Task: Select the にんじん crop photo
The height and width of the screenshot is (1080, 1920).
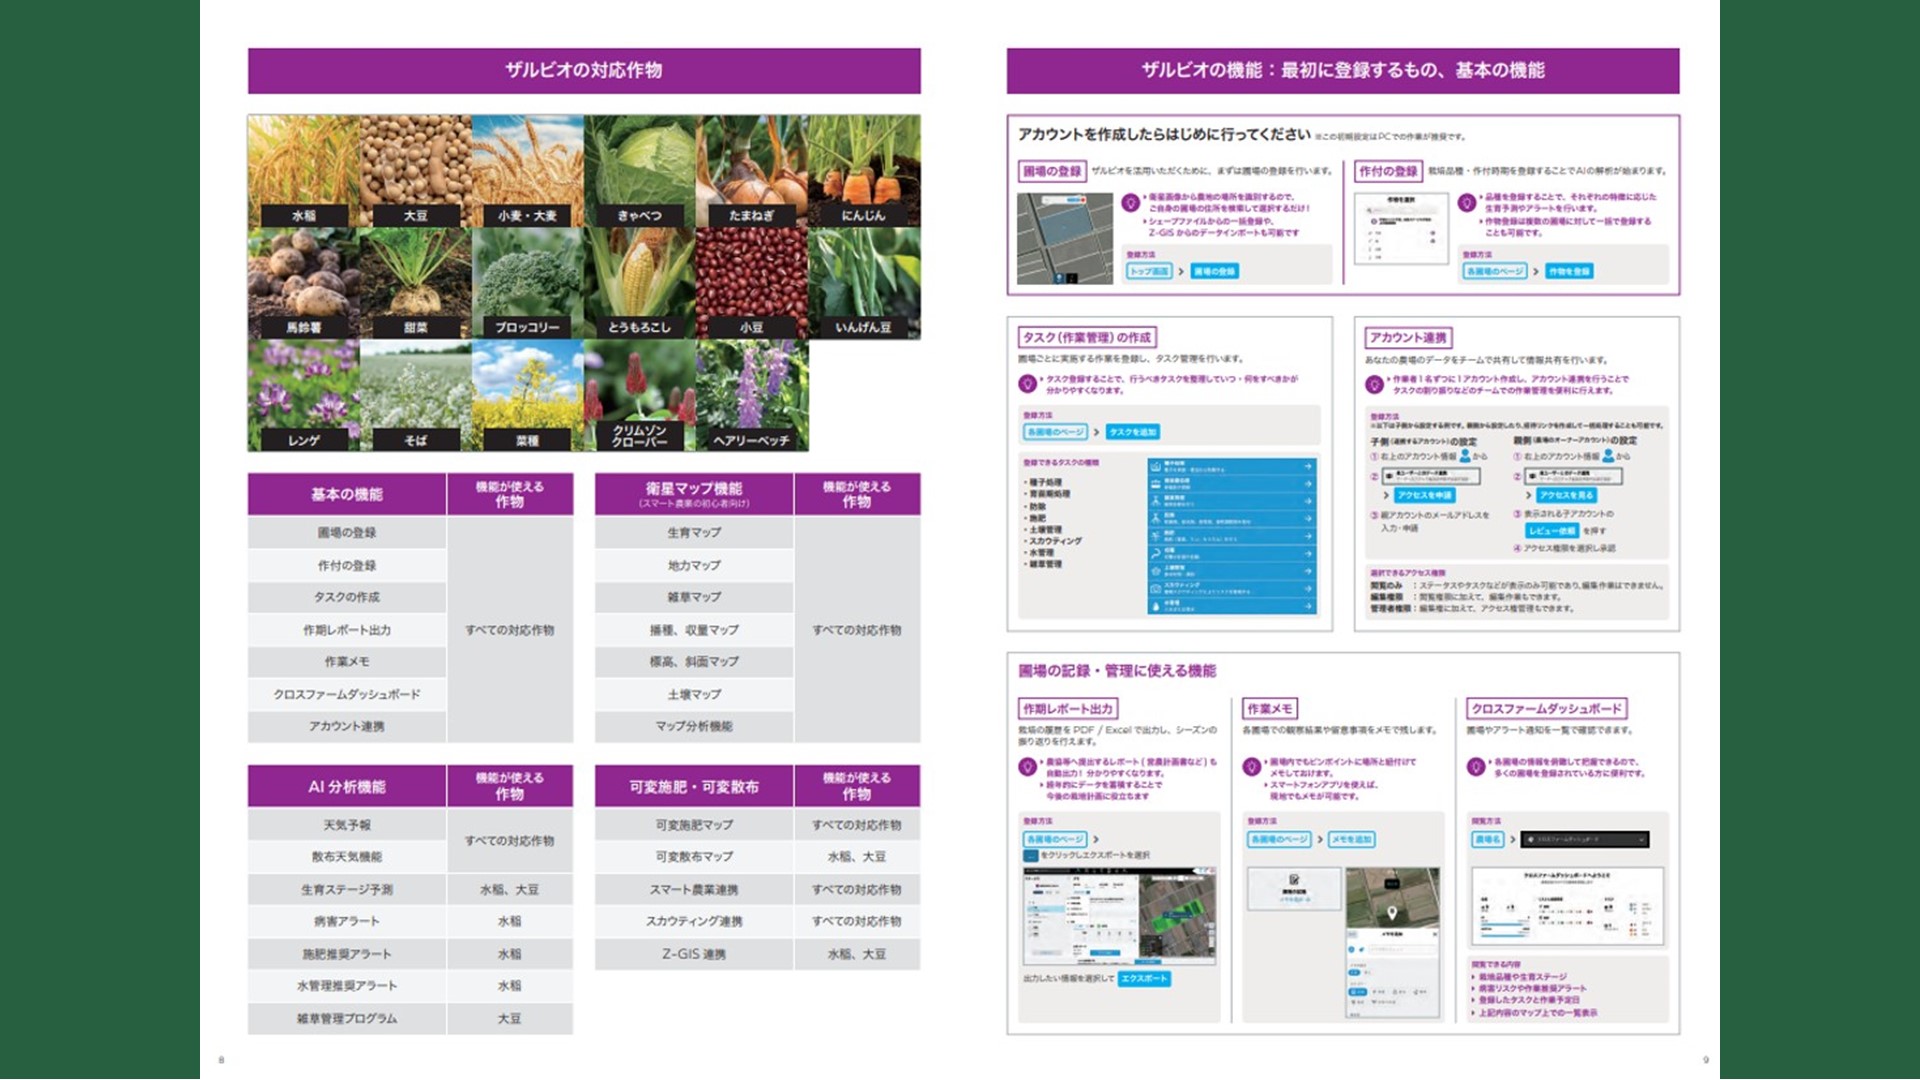Action: click(x=864, y=170)
